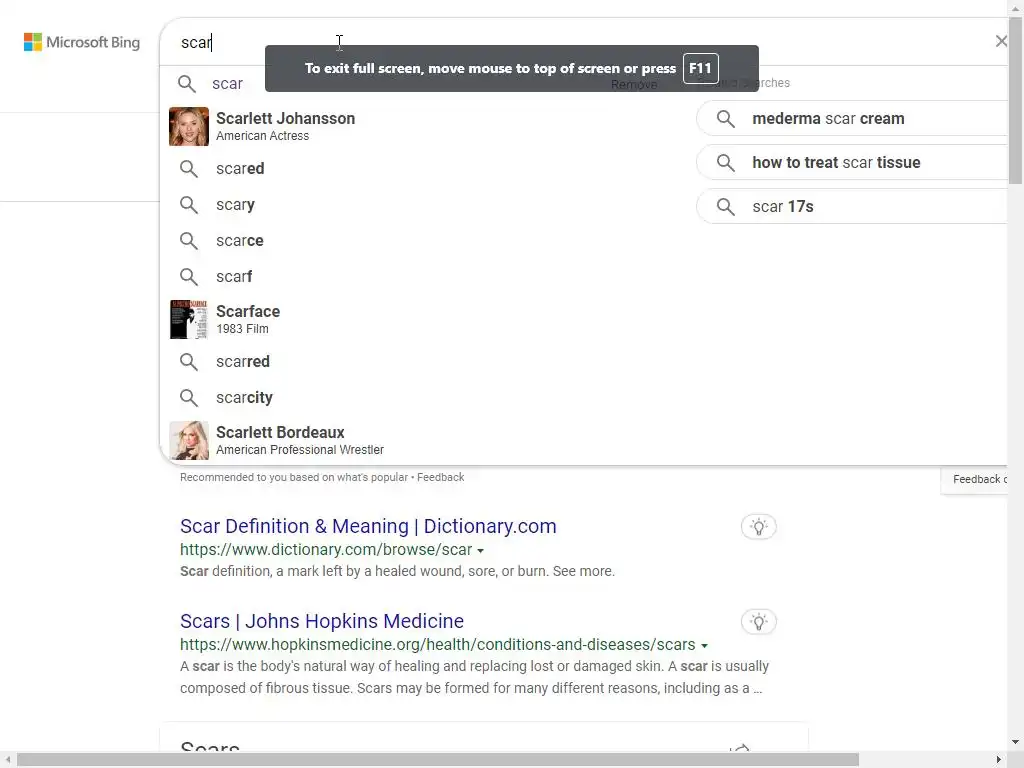The width and height of the screenshot is (1024, 768).
Task: Select the top 'scar' search suggestion
Action: (x=227, y=84)
